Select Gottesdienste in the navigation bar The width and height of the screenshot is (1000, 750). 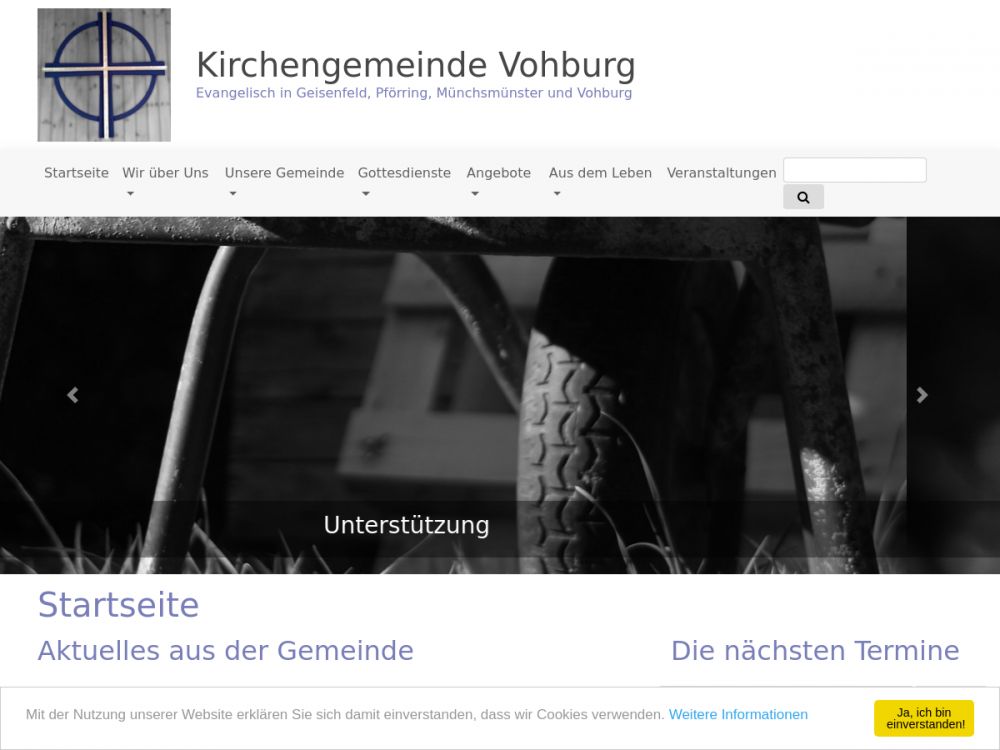pyautogui.click(x=404, y=173)
